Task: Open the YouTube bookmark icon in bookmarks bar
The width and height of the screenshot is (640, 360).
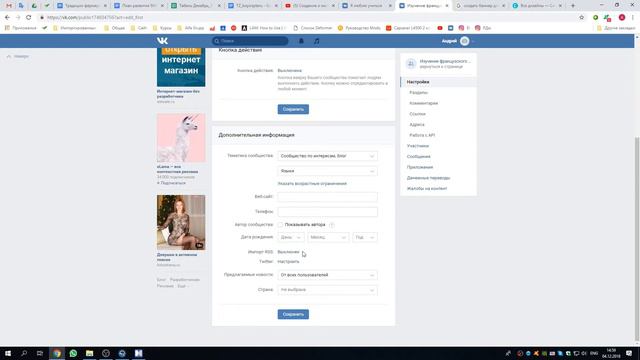Action: 440,28
